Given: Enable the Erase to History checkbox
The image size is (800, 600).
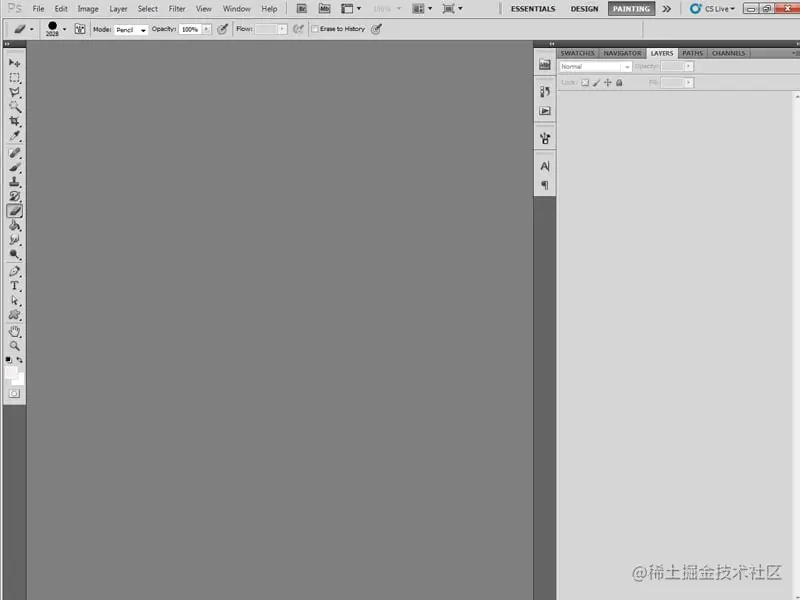Looking at the screenshot, I should pyautogui.click(x=315, y=28).
